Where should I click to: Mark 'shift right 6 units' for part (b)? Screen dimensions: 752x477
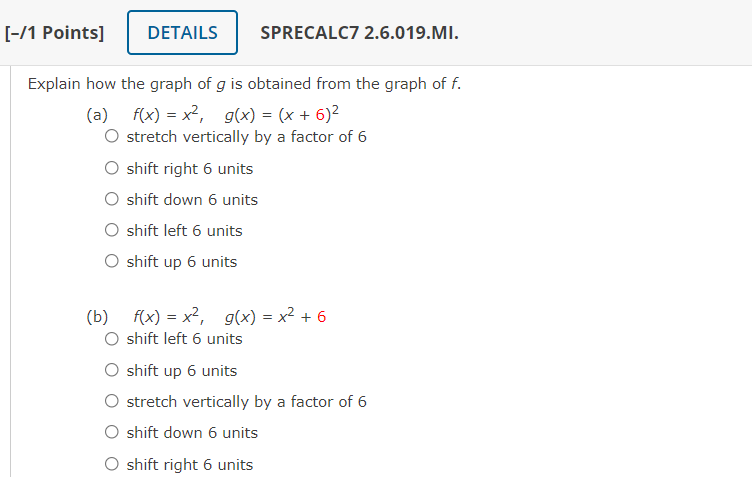(x=113, y=465)
